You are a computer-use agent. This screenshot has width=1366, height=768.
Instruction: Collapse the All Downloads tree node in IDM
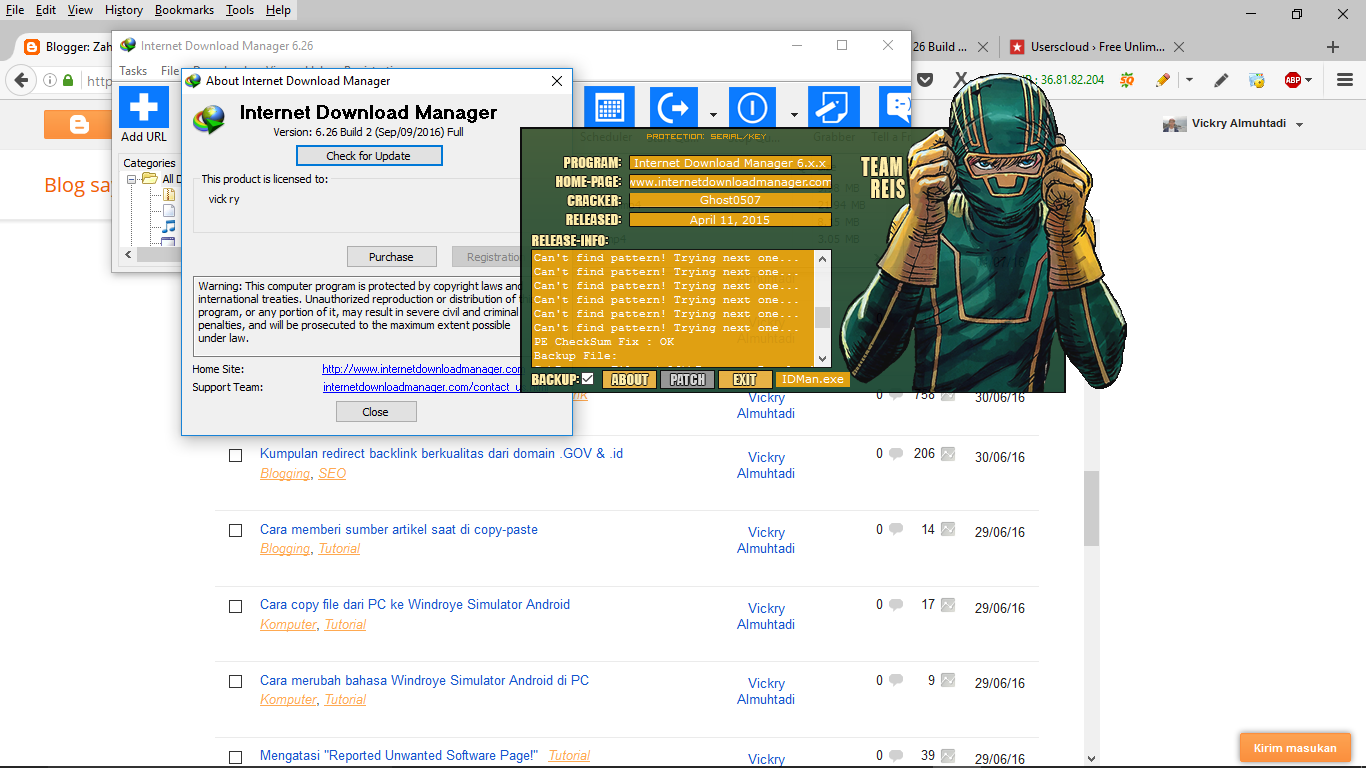(x=131, y=179)
